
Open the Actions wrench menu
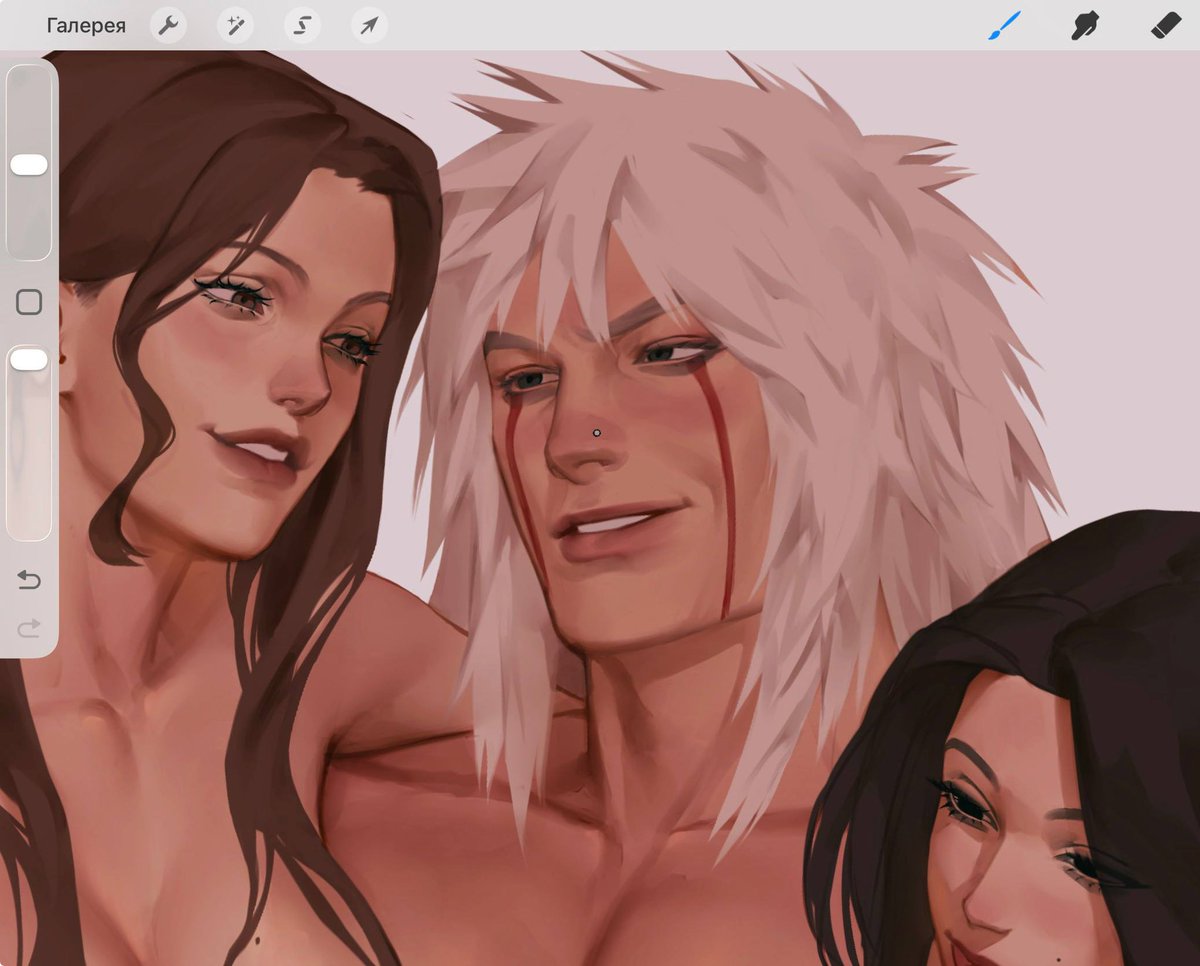click(169, 26)
